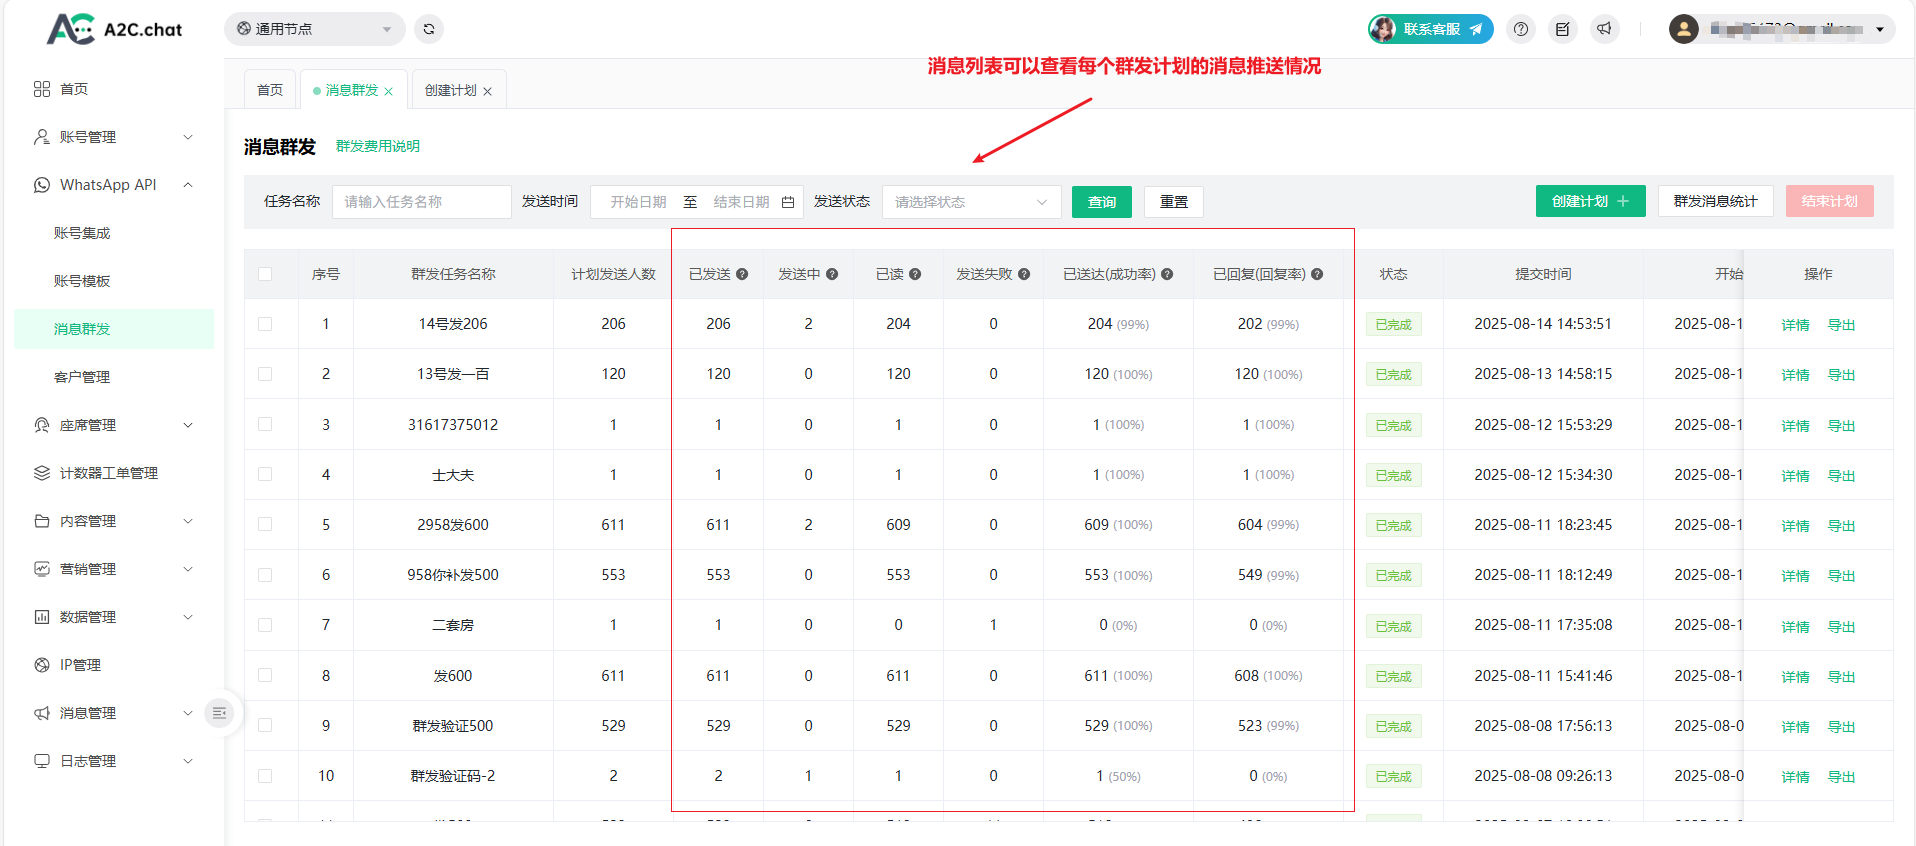Open the 发送状态 status dropdown
Image resolution: width=1916 pixels, height=846 pixels.
coord(970,202)
